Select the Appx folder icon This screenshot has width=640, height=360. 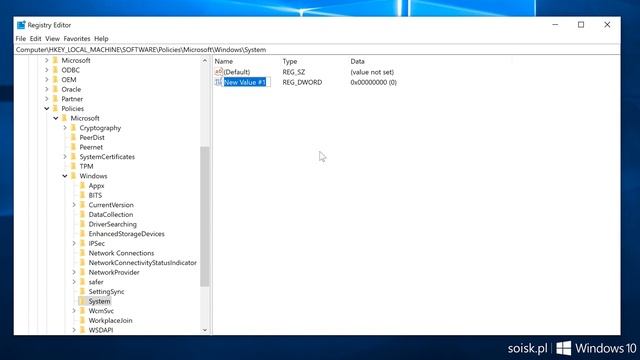pyautogui.click(x=83, y=186)
